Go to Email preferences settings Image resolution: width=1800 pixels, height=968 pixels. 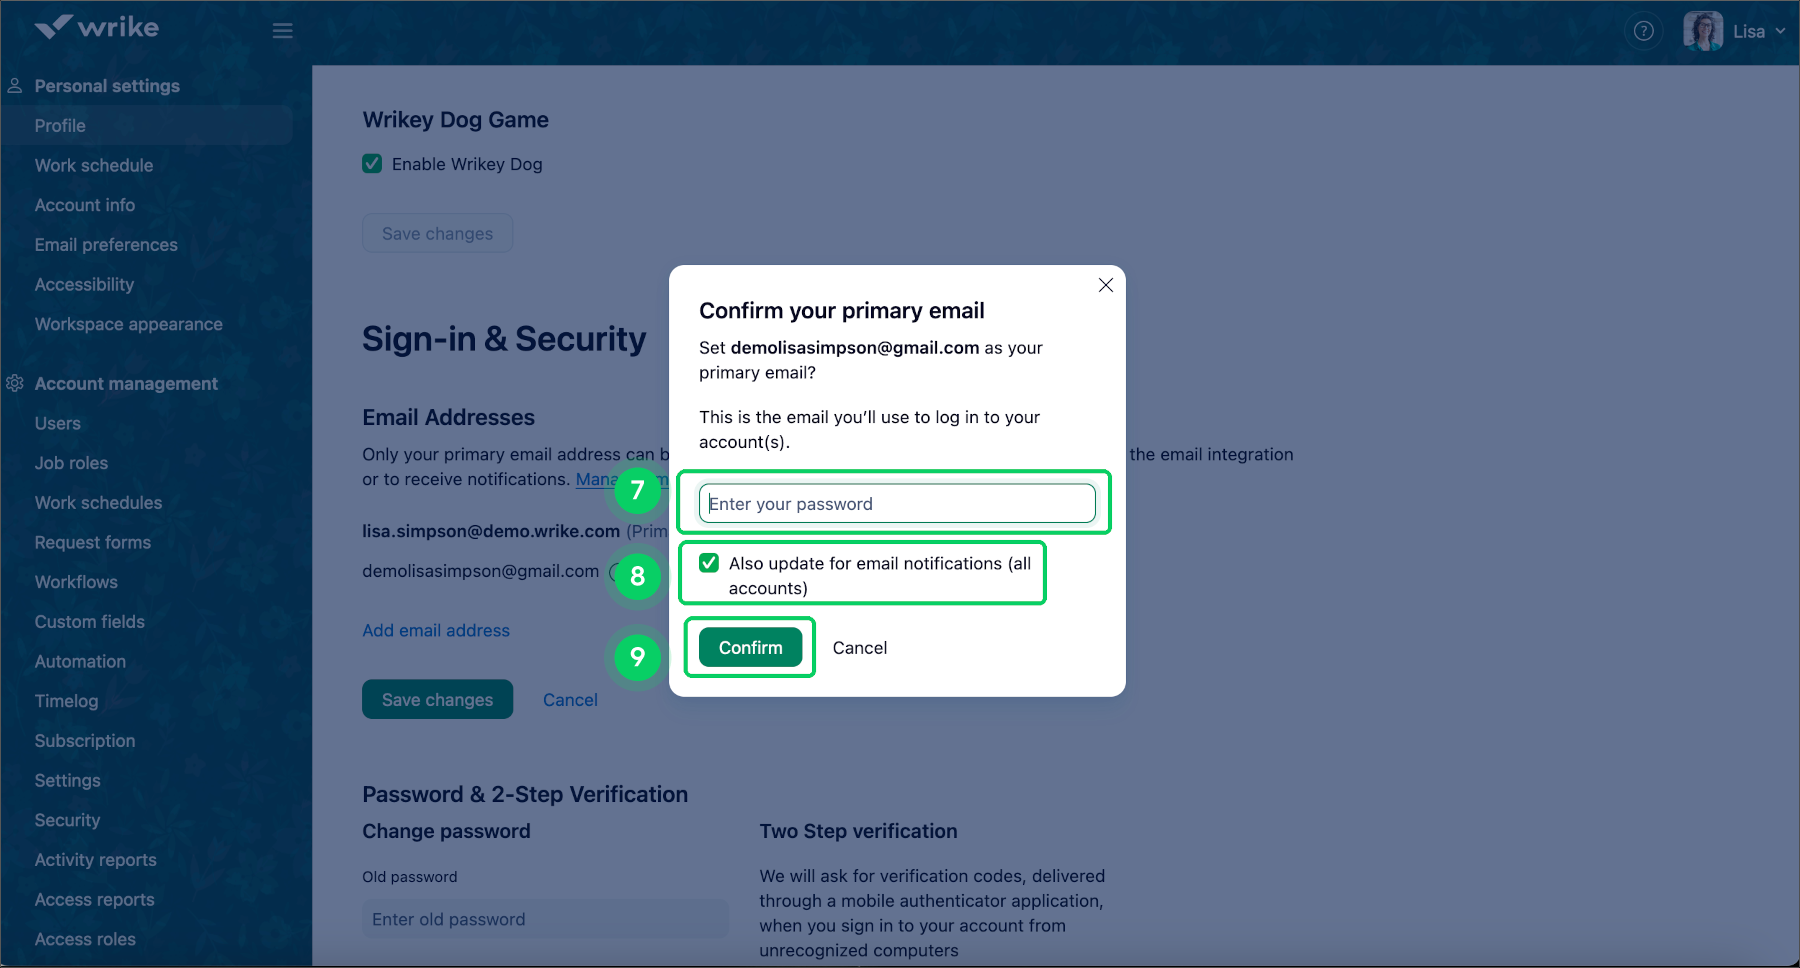(106, 245)
